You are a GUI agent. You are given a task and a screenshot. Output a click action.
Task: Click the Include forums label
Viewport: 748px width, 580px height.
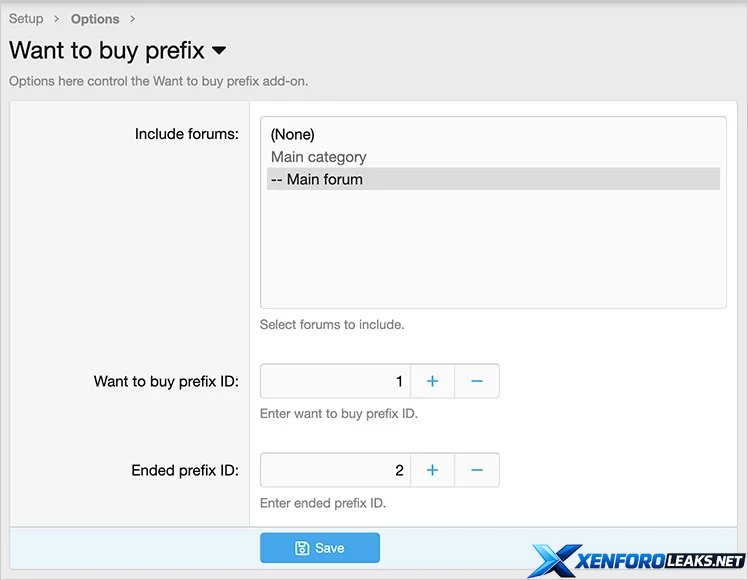tap(187, 134)
